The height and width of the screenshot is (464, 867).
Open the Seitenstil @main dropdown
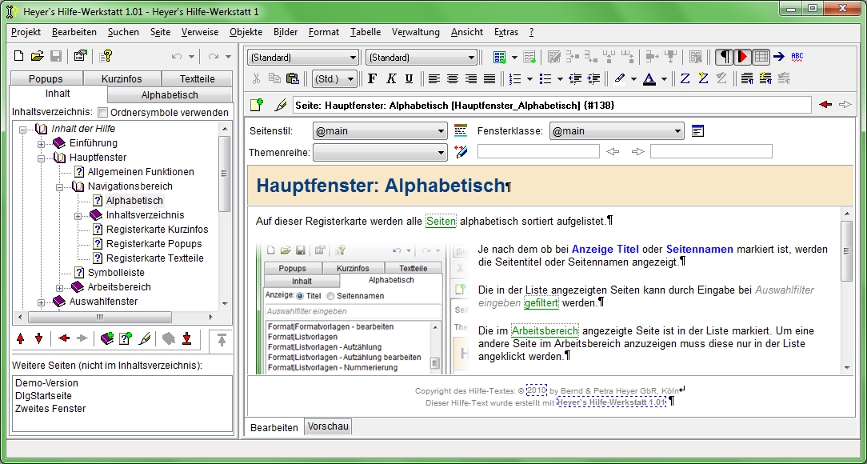380,131
